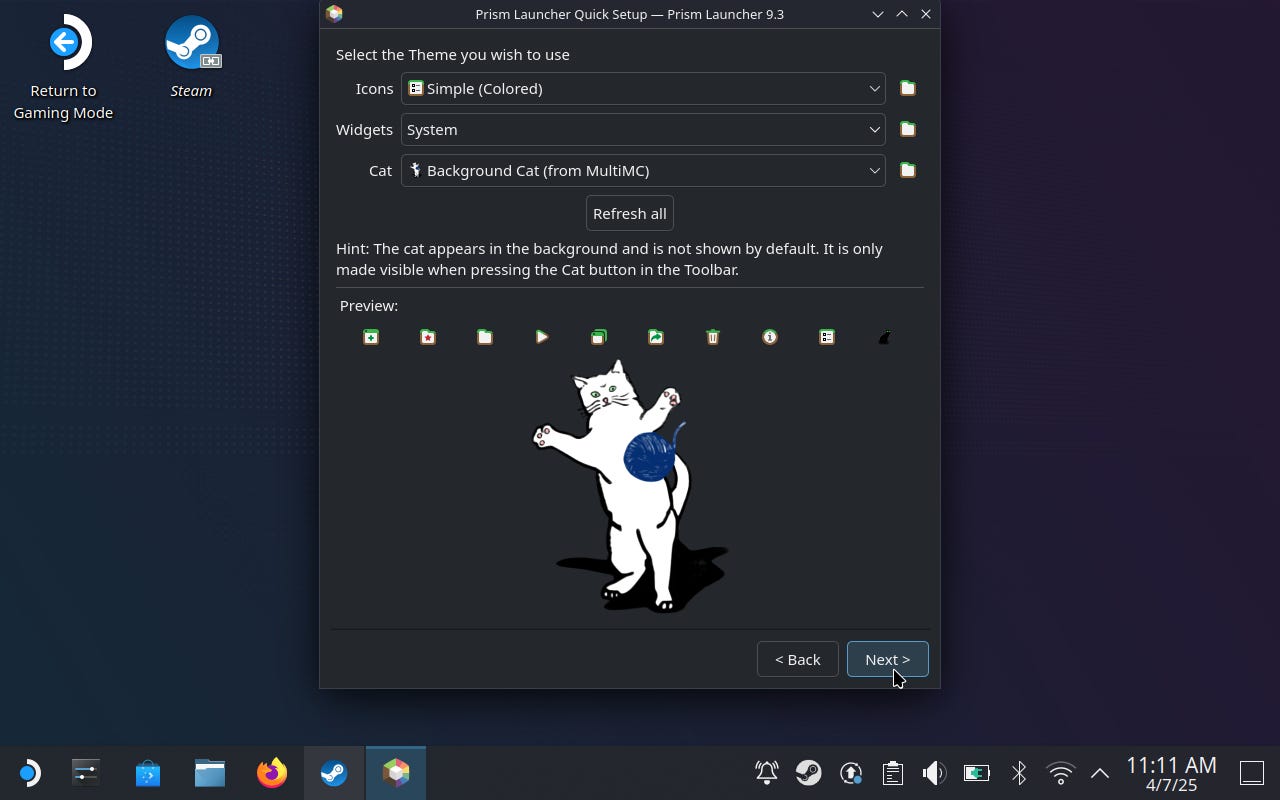The height and width of the screenshot is (800, 1280).
Task: Open the Icons theme dropdown
Action: 643,88
